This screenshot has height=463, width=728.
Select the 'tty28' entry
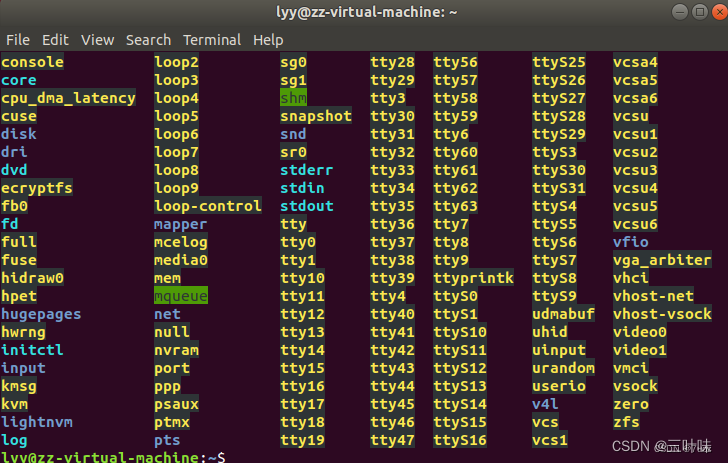click(x=392, y=62)
